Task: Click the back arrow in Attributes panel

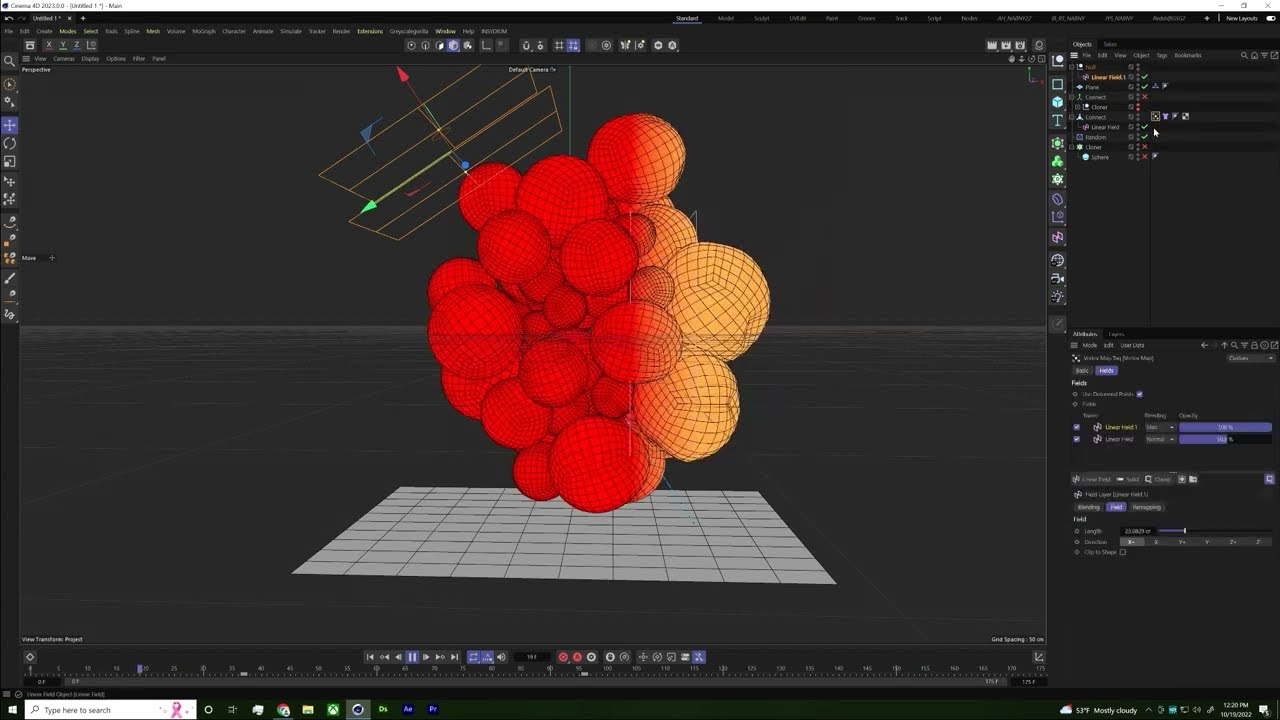Action: (1204, 345)
